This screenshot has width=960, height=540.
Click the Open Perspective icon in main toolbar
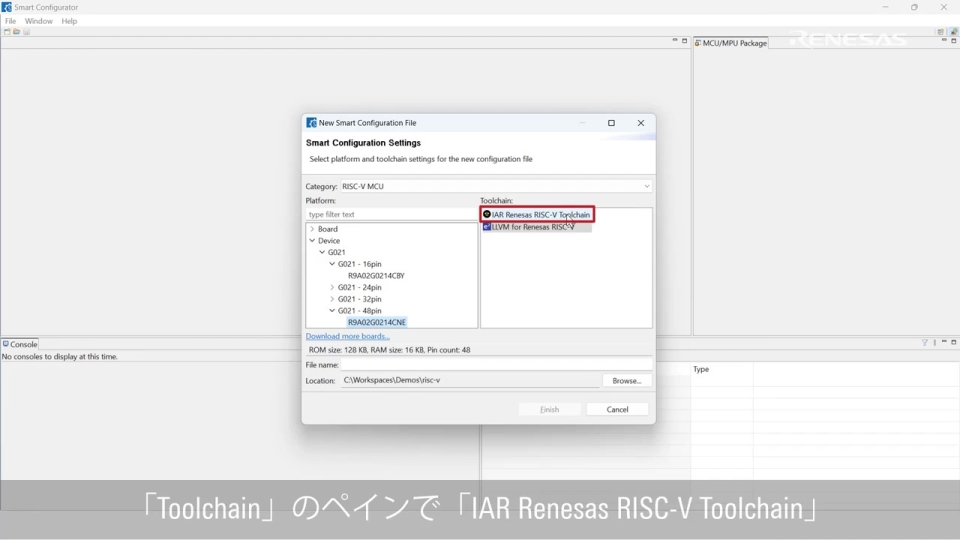[x=941, y=32]
